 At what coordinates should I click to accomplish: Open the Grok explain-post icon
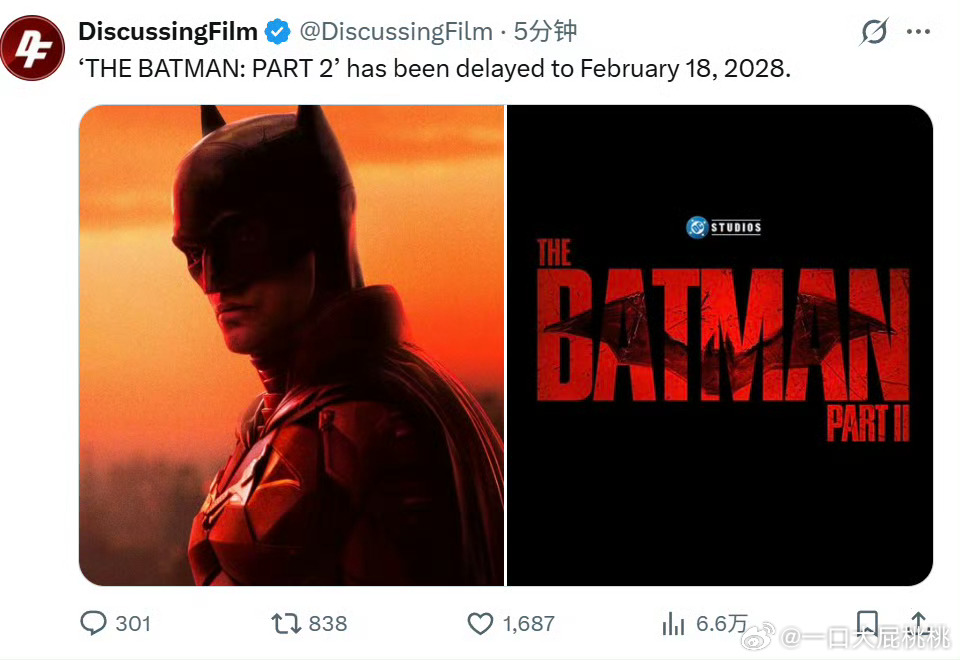pyautogui.click(x=873, y=31)
